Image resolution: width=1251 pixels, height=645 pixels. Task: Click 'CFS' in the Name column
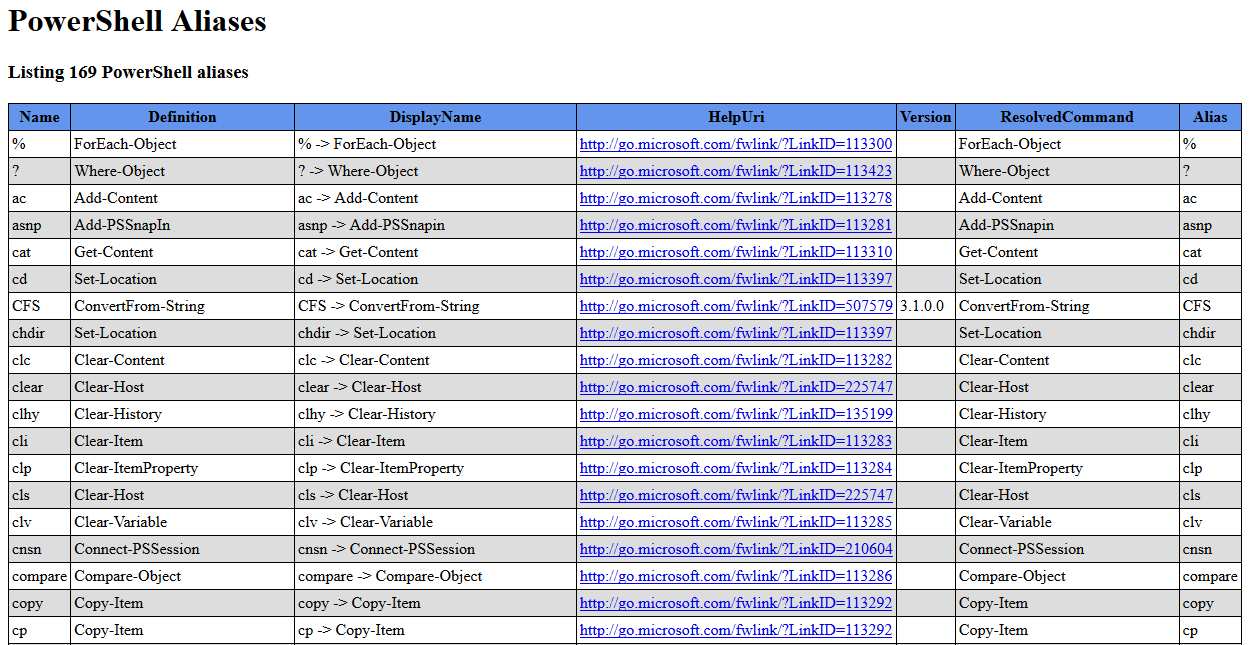pyautogui.click(x=26, y=306)
